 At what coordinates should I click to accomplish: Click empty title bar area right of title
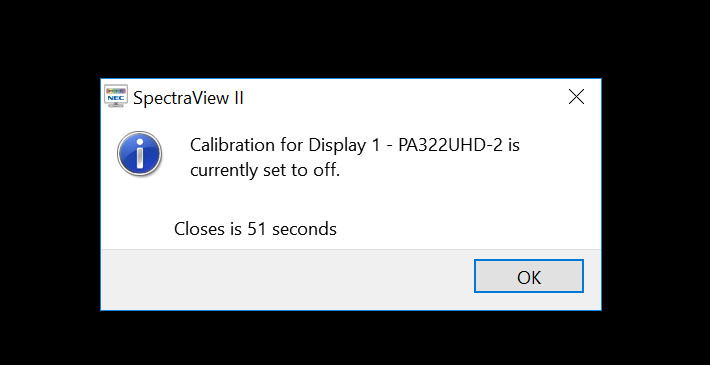click(x=403, y=97)
